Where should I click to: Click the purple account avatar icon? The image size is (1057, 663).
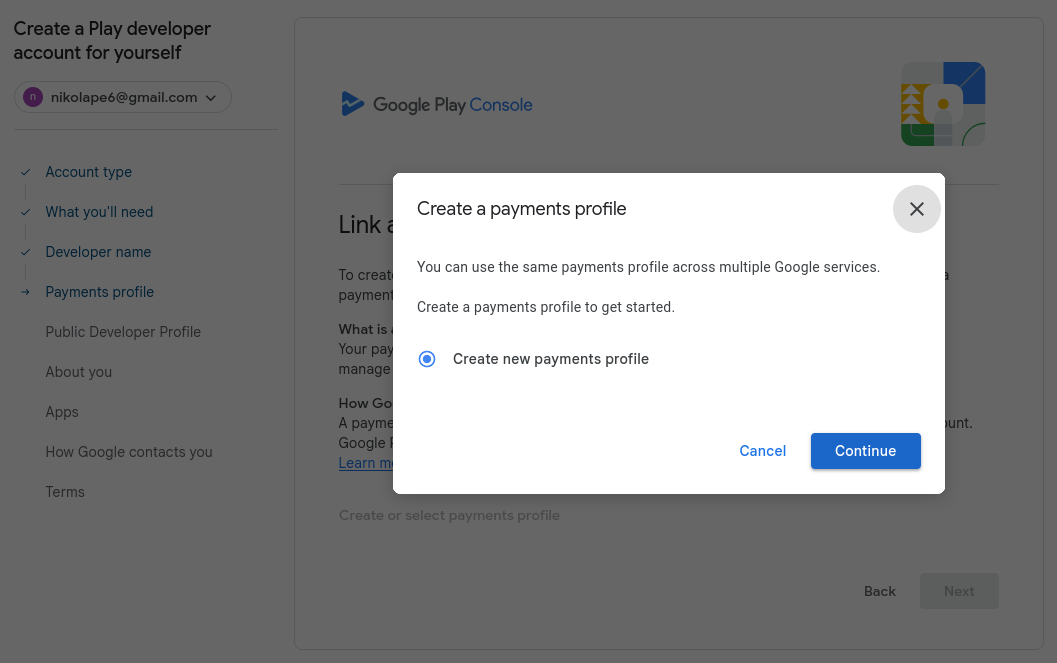pyautogui.click(x=33, y=97)
